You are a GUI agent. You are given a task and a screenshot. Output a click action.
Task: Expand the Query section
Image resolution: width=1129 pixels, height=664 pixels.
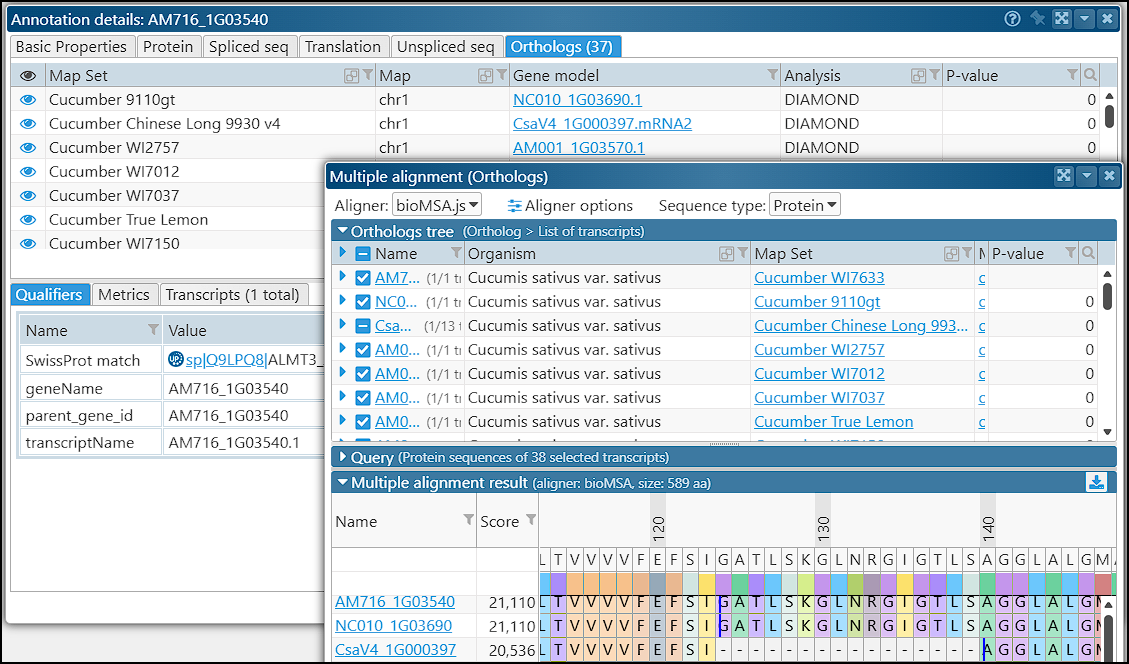pos(343,458)
